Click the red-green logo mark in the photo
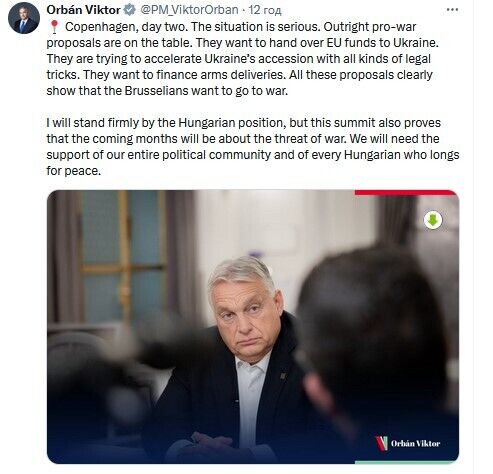This screenshot has height=474, width=493. (x=381, y=443)
